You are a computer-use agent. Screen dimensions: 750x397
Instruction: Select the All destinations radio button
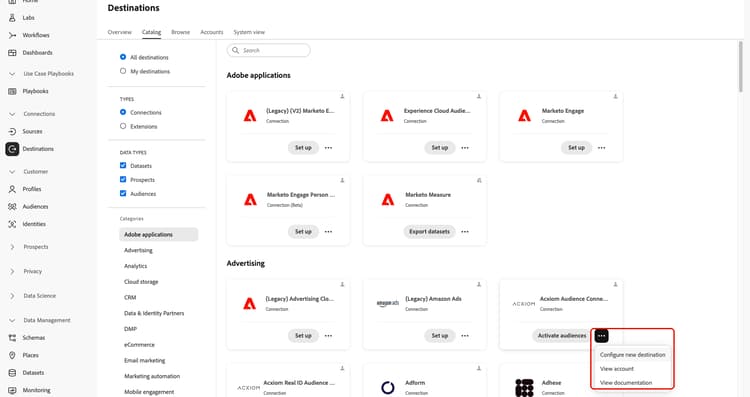click(x=123, y=57)
